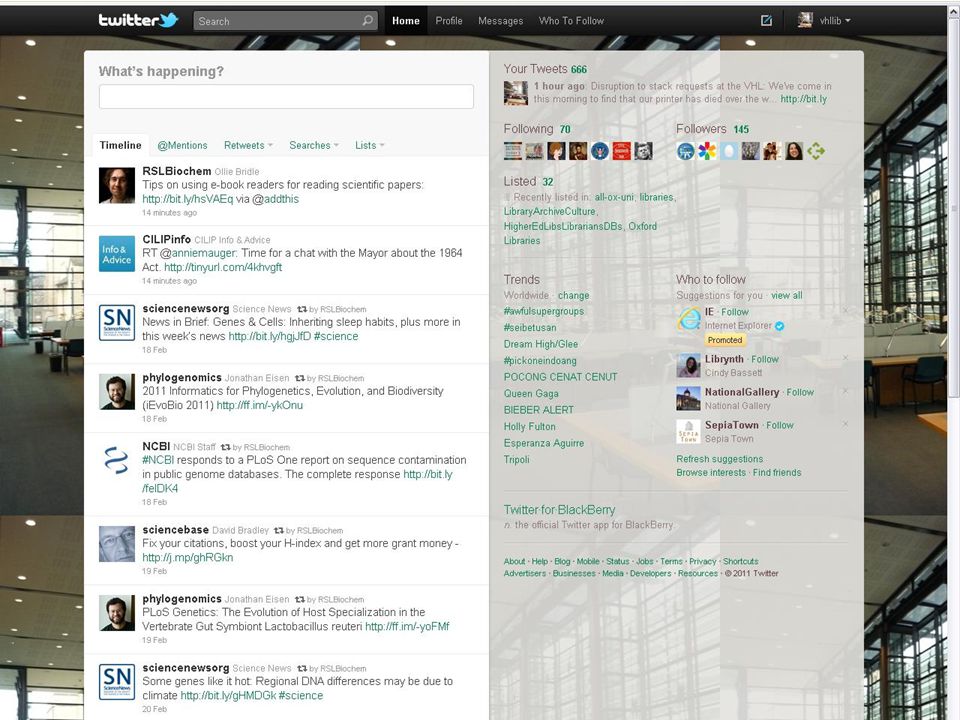Click change next to Worldwide trends
The image size is (960, 720).
(574, 296)
